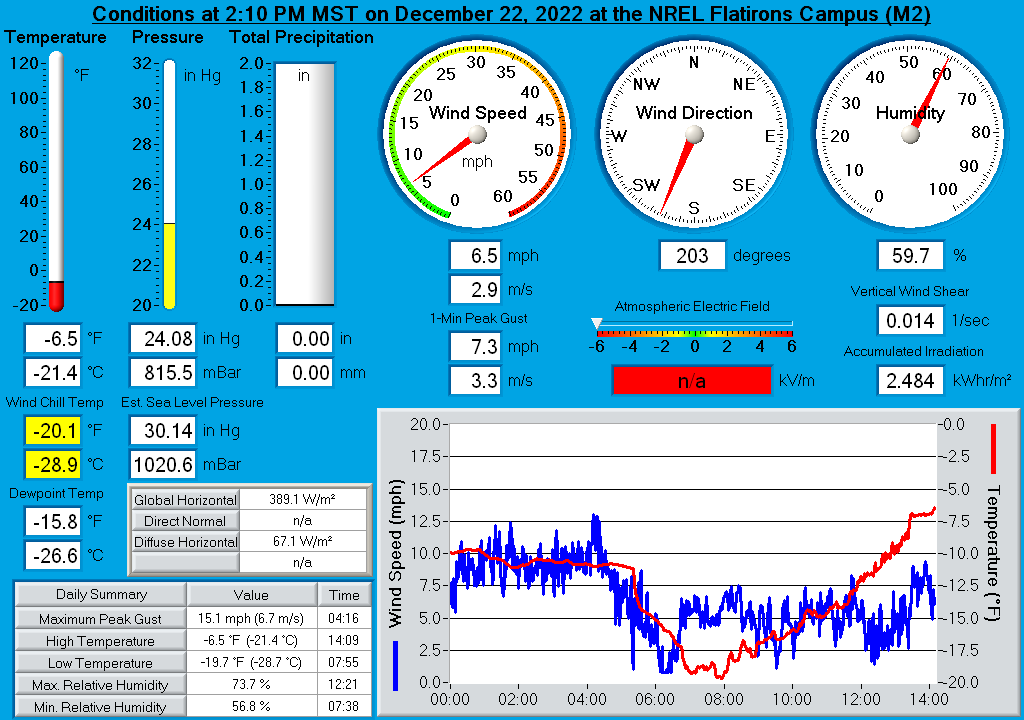The image size is (1024, 720).
Task: Click the Wind Speed gauge dial
Action: click(477, 134)
